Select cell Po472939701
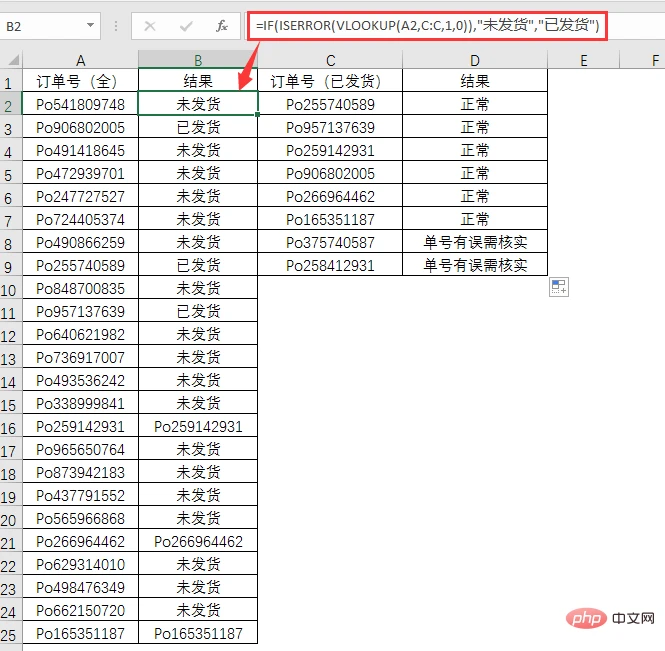 click(x=81, y=173)
